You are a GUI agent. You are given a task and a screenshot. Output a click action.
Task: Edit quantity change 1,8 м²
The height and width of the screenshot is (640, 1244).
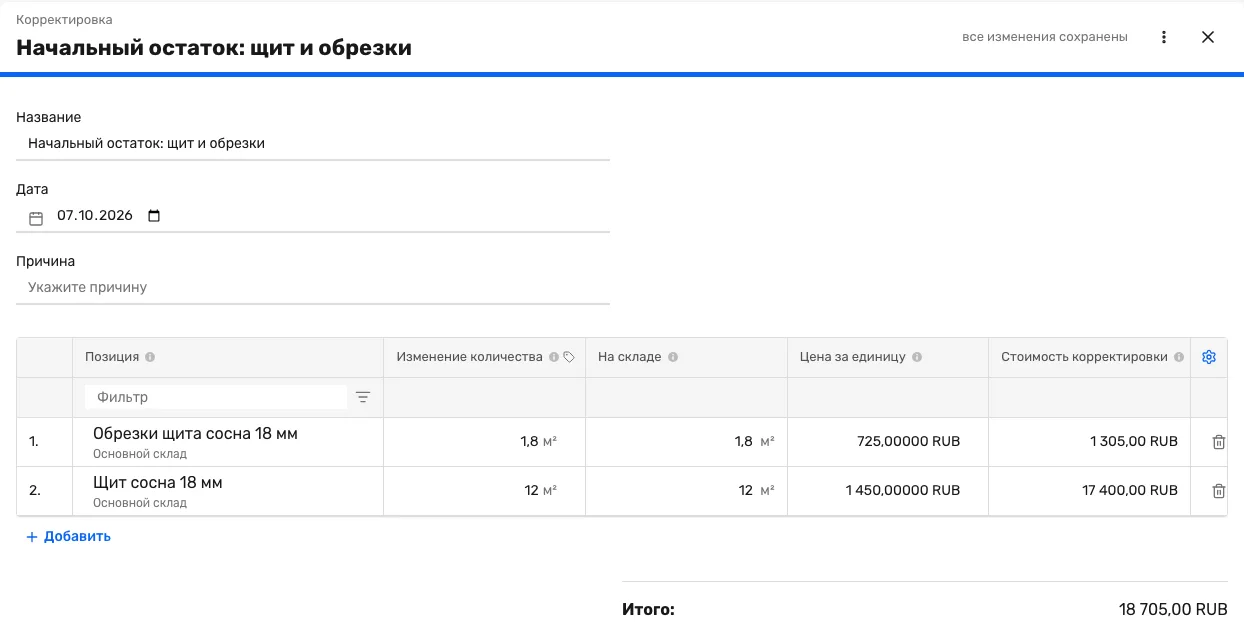click(538, 442)
